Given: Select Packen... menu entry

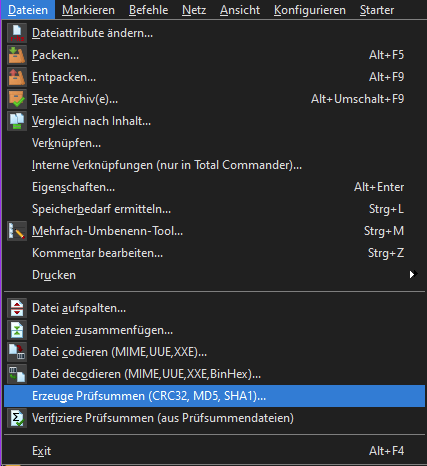Looking at the screenshot, I should 214,55.
